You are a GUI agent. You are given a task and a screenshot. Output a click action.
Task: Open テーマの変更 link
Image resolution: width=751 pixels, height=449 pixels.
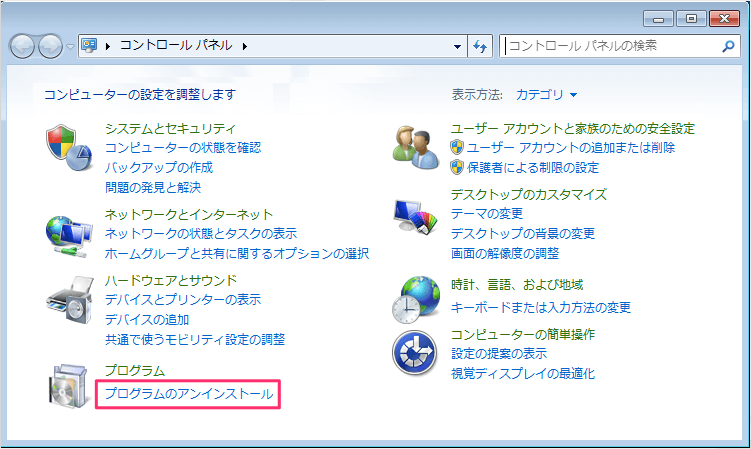(x=487, y=214)
